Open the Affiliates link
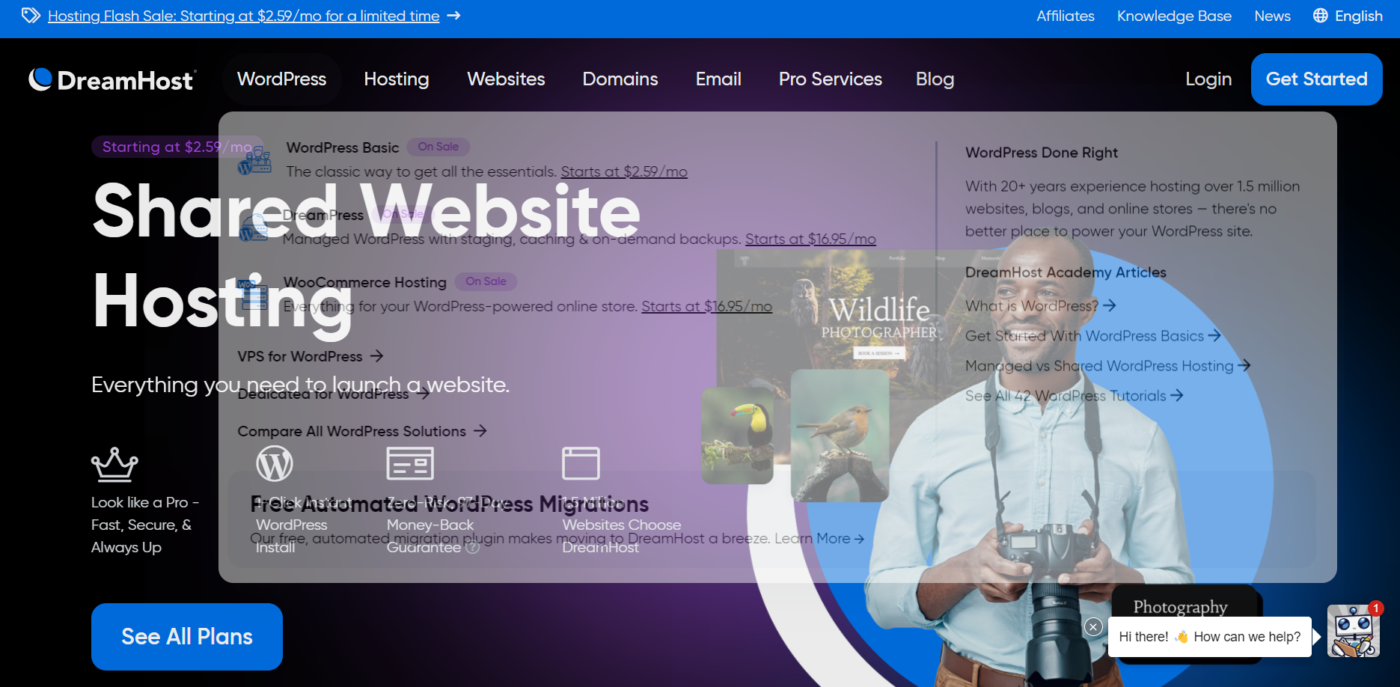The height and width of the screenshot is (687, 1400). pyautogui.click(x=1065, y=16)
